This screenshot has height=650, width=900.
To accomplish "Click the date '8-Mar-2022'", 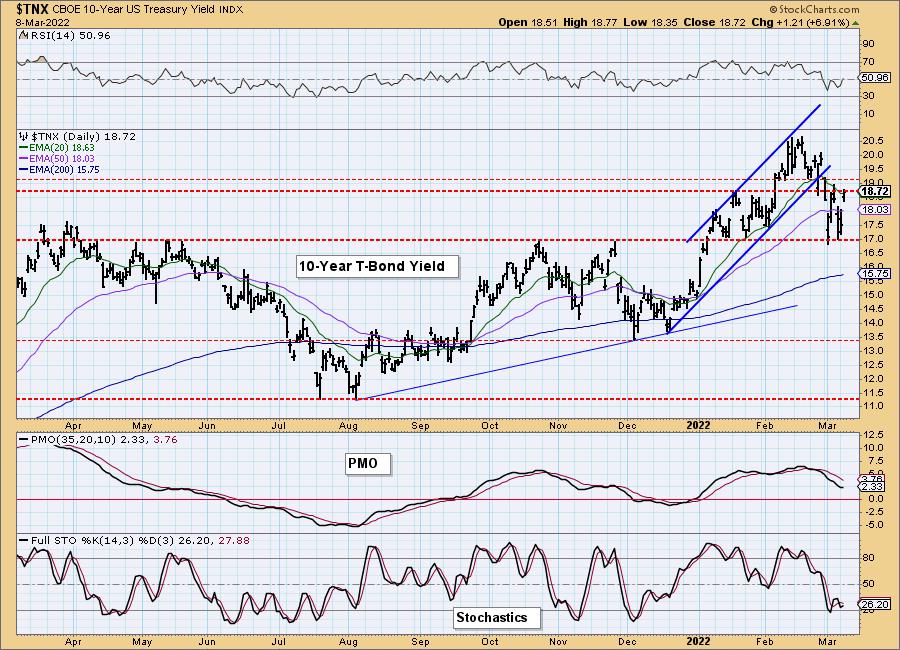I will click(x=42, y=23).
